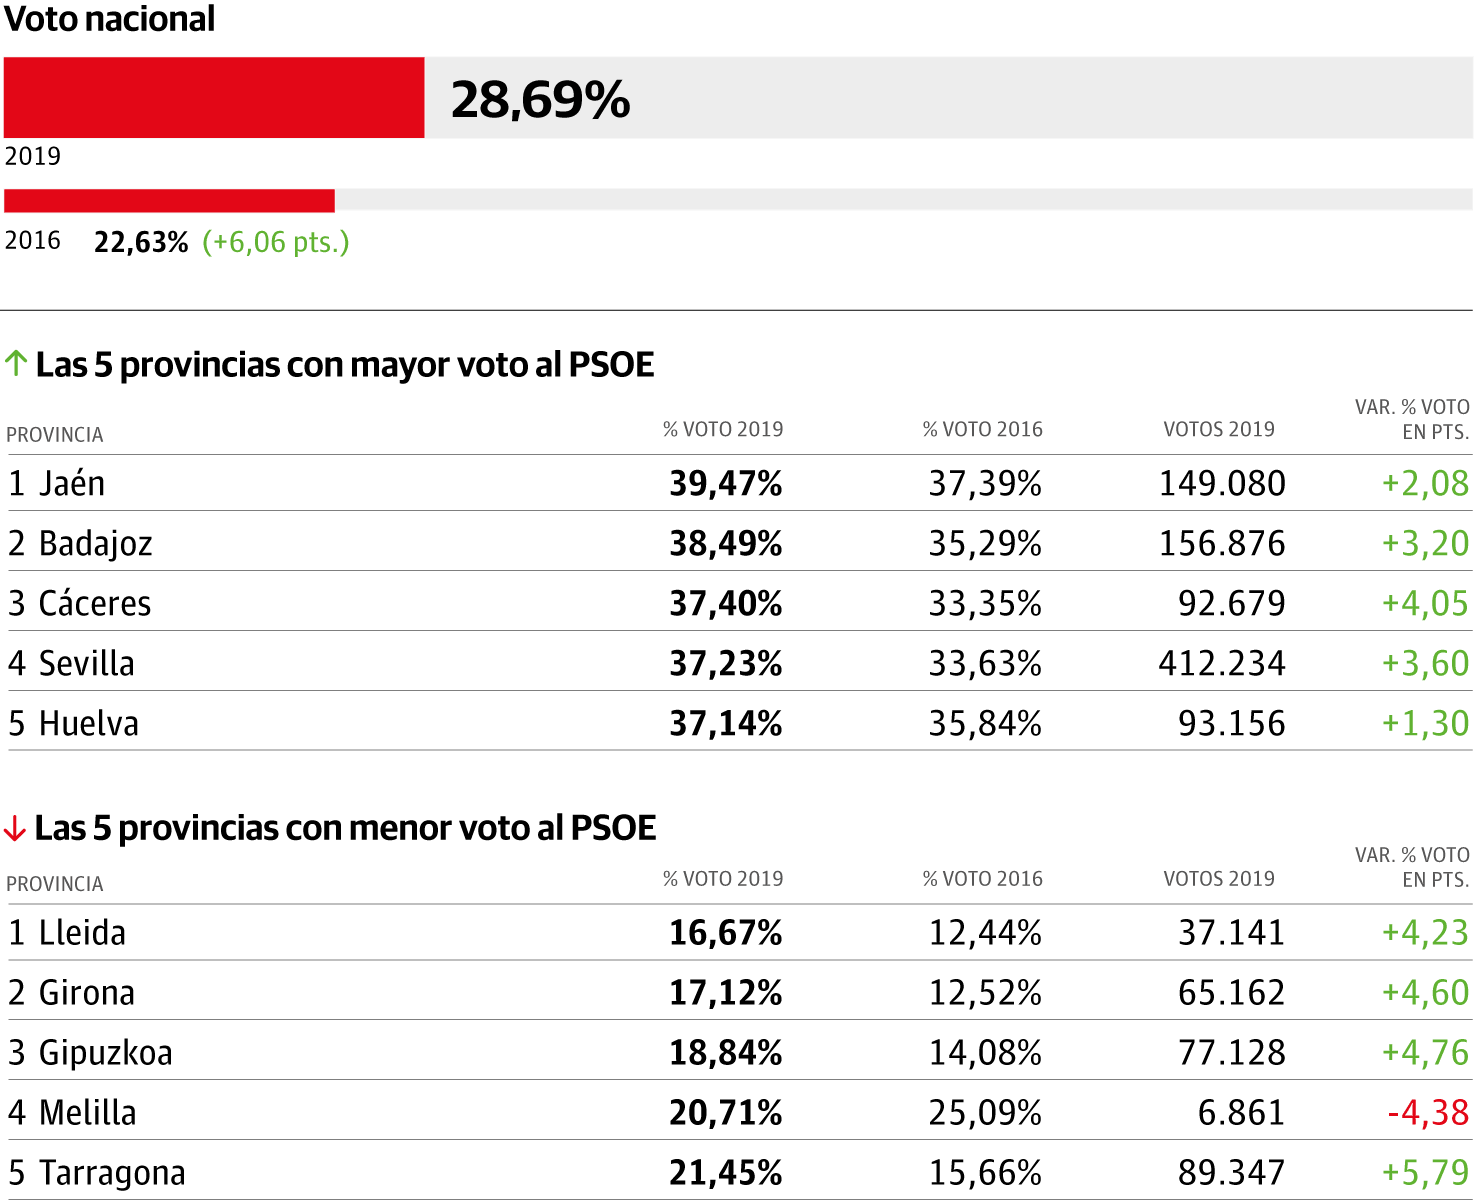
Task: Open the "menor voto al PSOE" heading
Action: [x=345, y=828]
